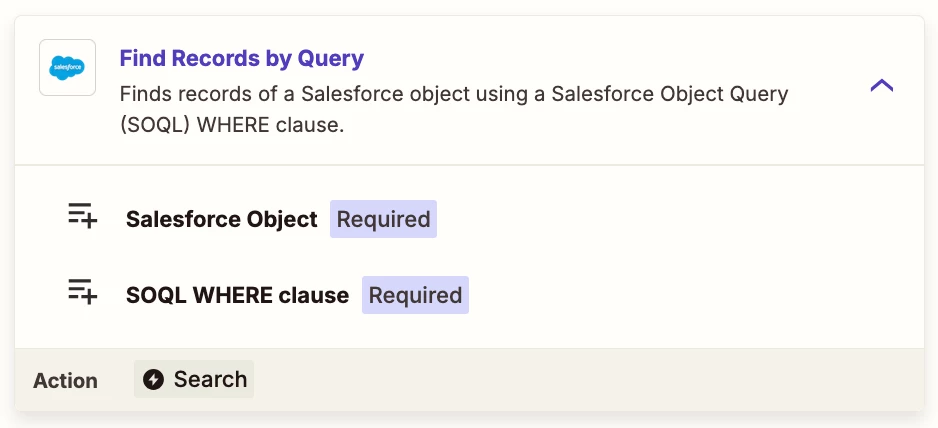Viewport: 938px width, 428px height.
Task: Click the lightning bolt icon in the Search badge
Action: coord(153,380)
